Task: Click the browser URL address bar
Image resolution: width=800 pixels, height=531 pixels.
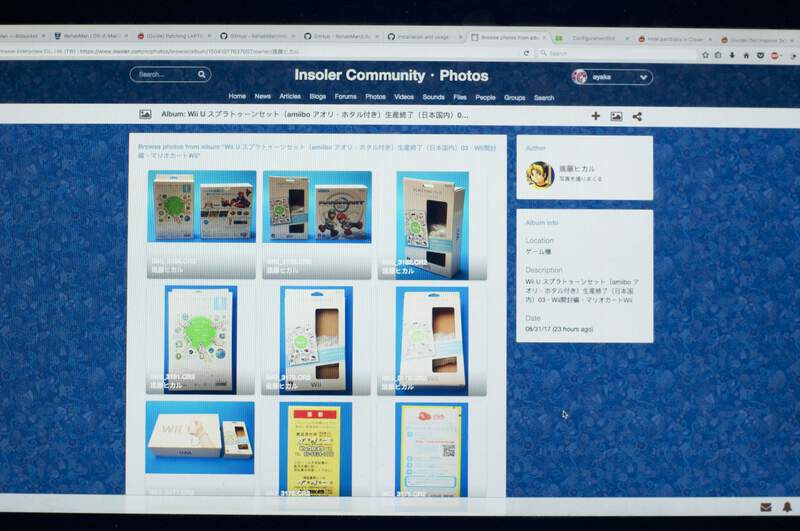Action: 260,52
